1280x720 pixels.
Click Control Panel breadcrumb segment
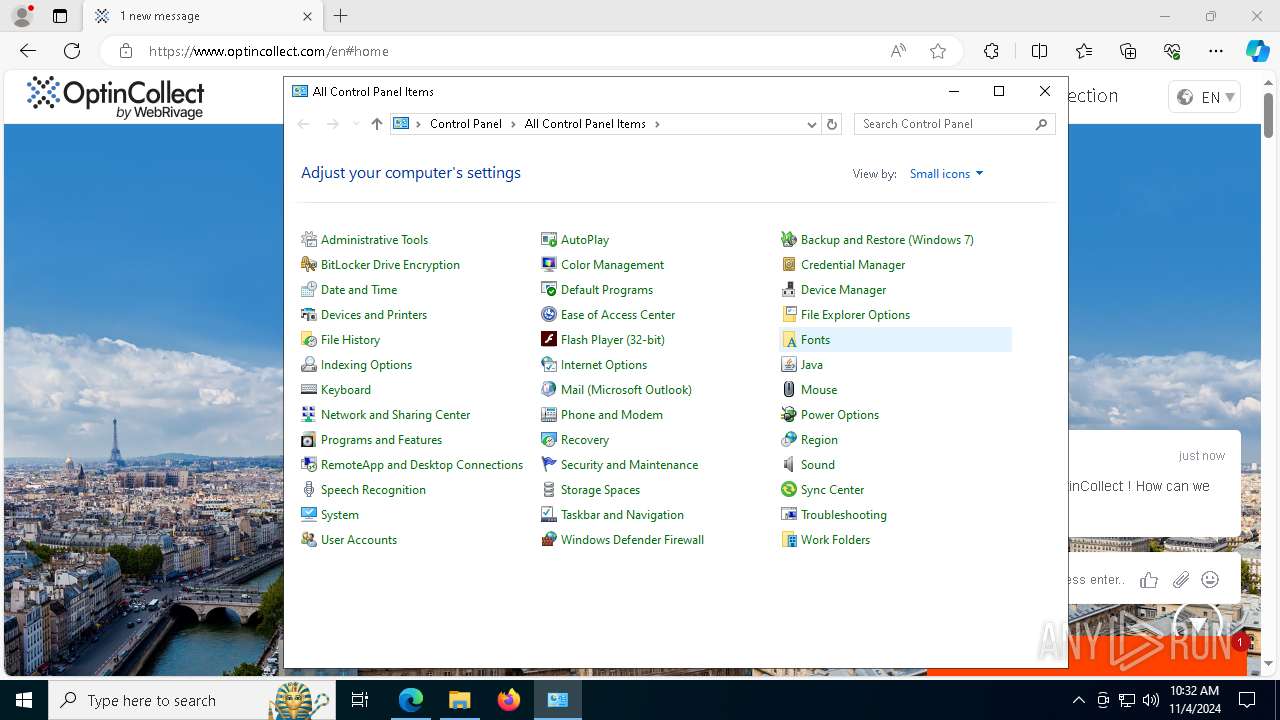pos(465,124)
